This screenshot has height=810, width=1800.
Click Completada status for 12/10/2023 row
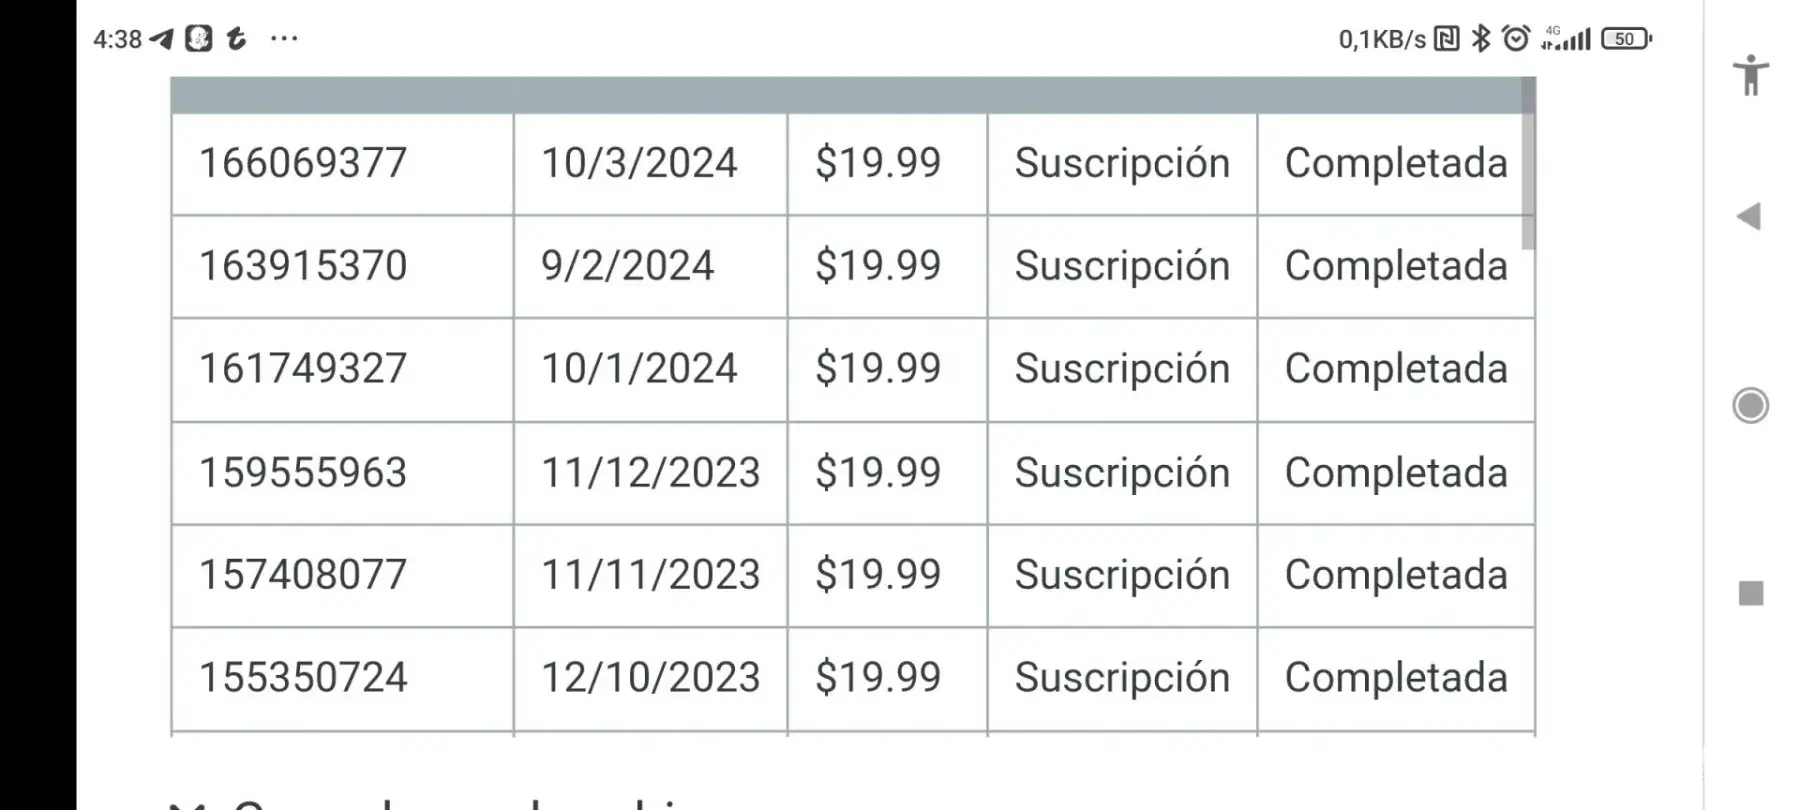click(1395, 678)
